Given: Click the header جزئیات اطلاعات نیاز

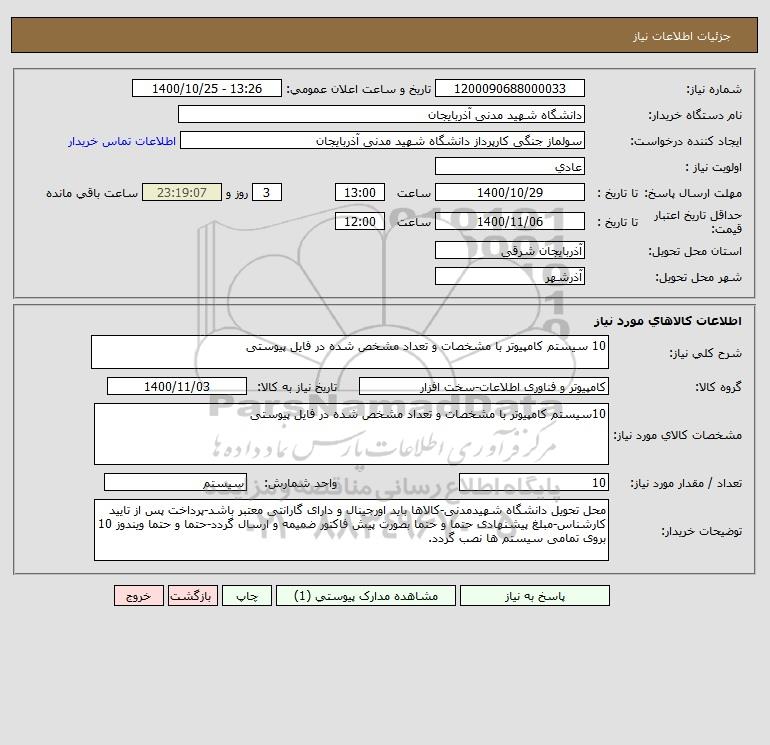Looking at the screenshot, I should point(682,36).
